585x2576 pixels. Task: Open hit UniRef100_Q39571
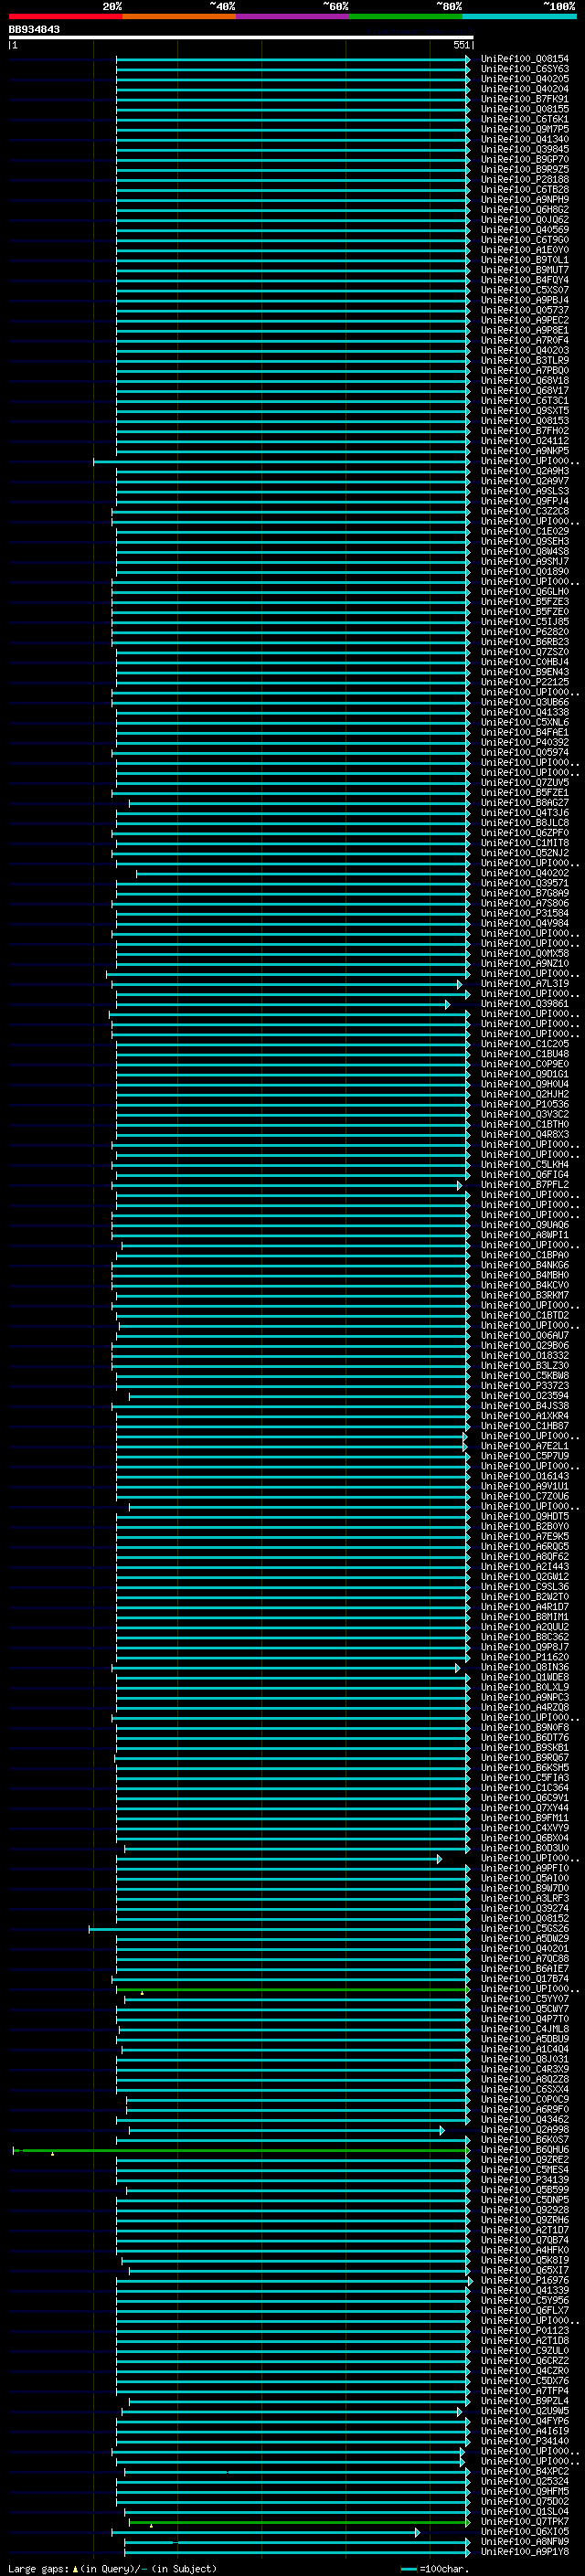coord(524,882)
